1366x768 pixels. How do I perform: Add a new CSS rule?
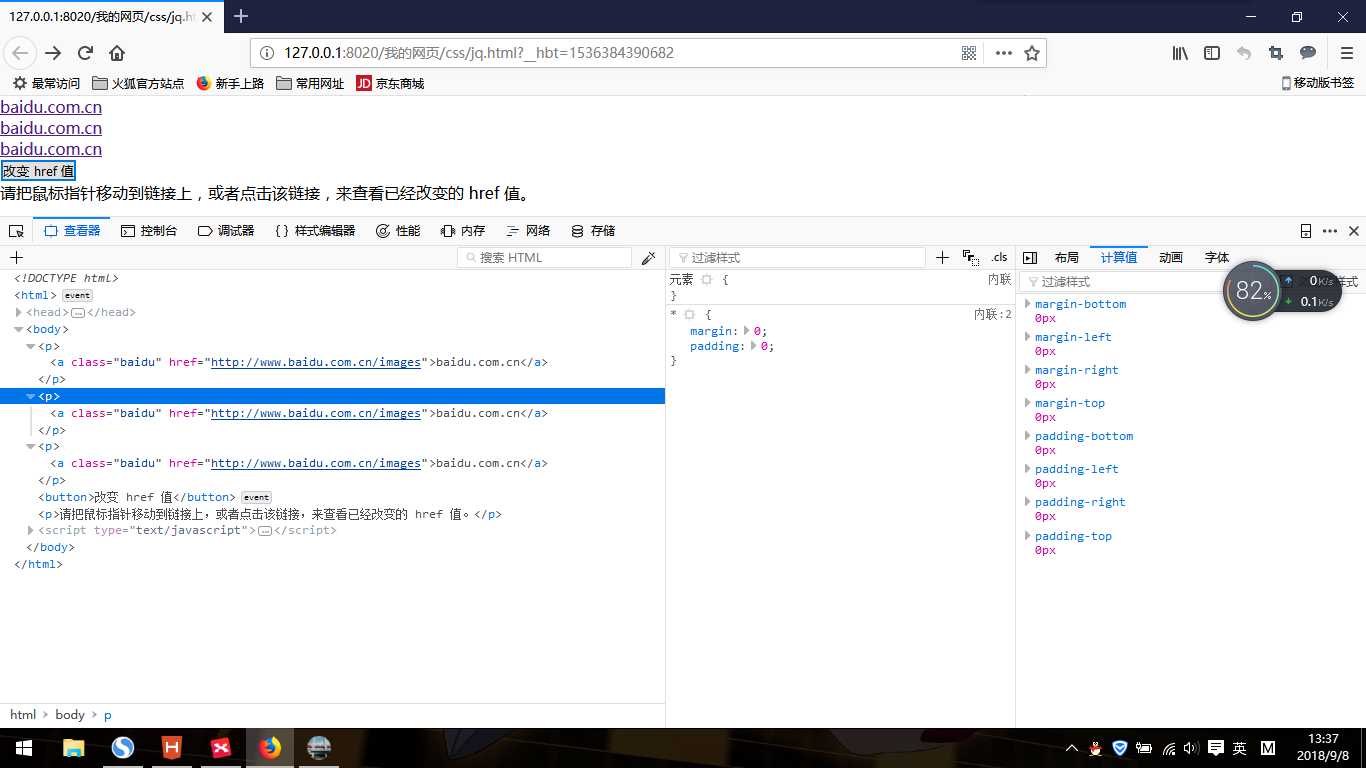click(942, 258)
